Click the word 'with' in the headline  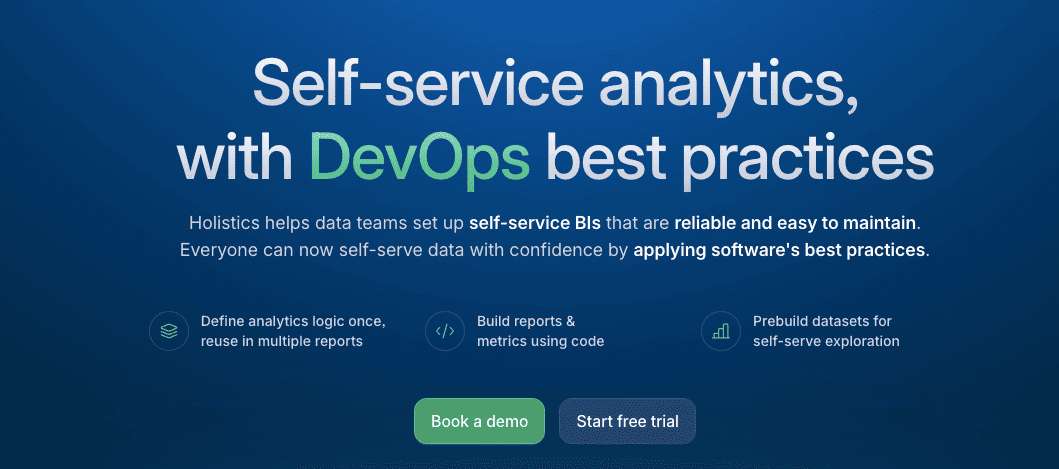235,157
